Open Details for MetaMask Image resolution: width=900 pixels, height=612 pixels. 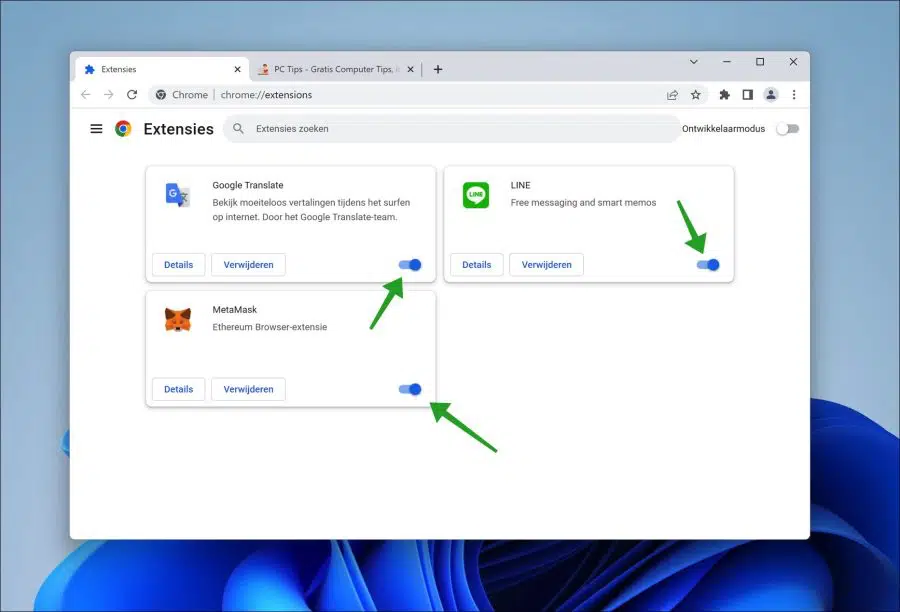(179, 389)
